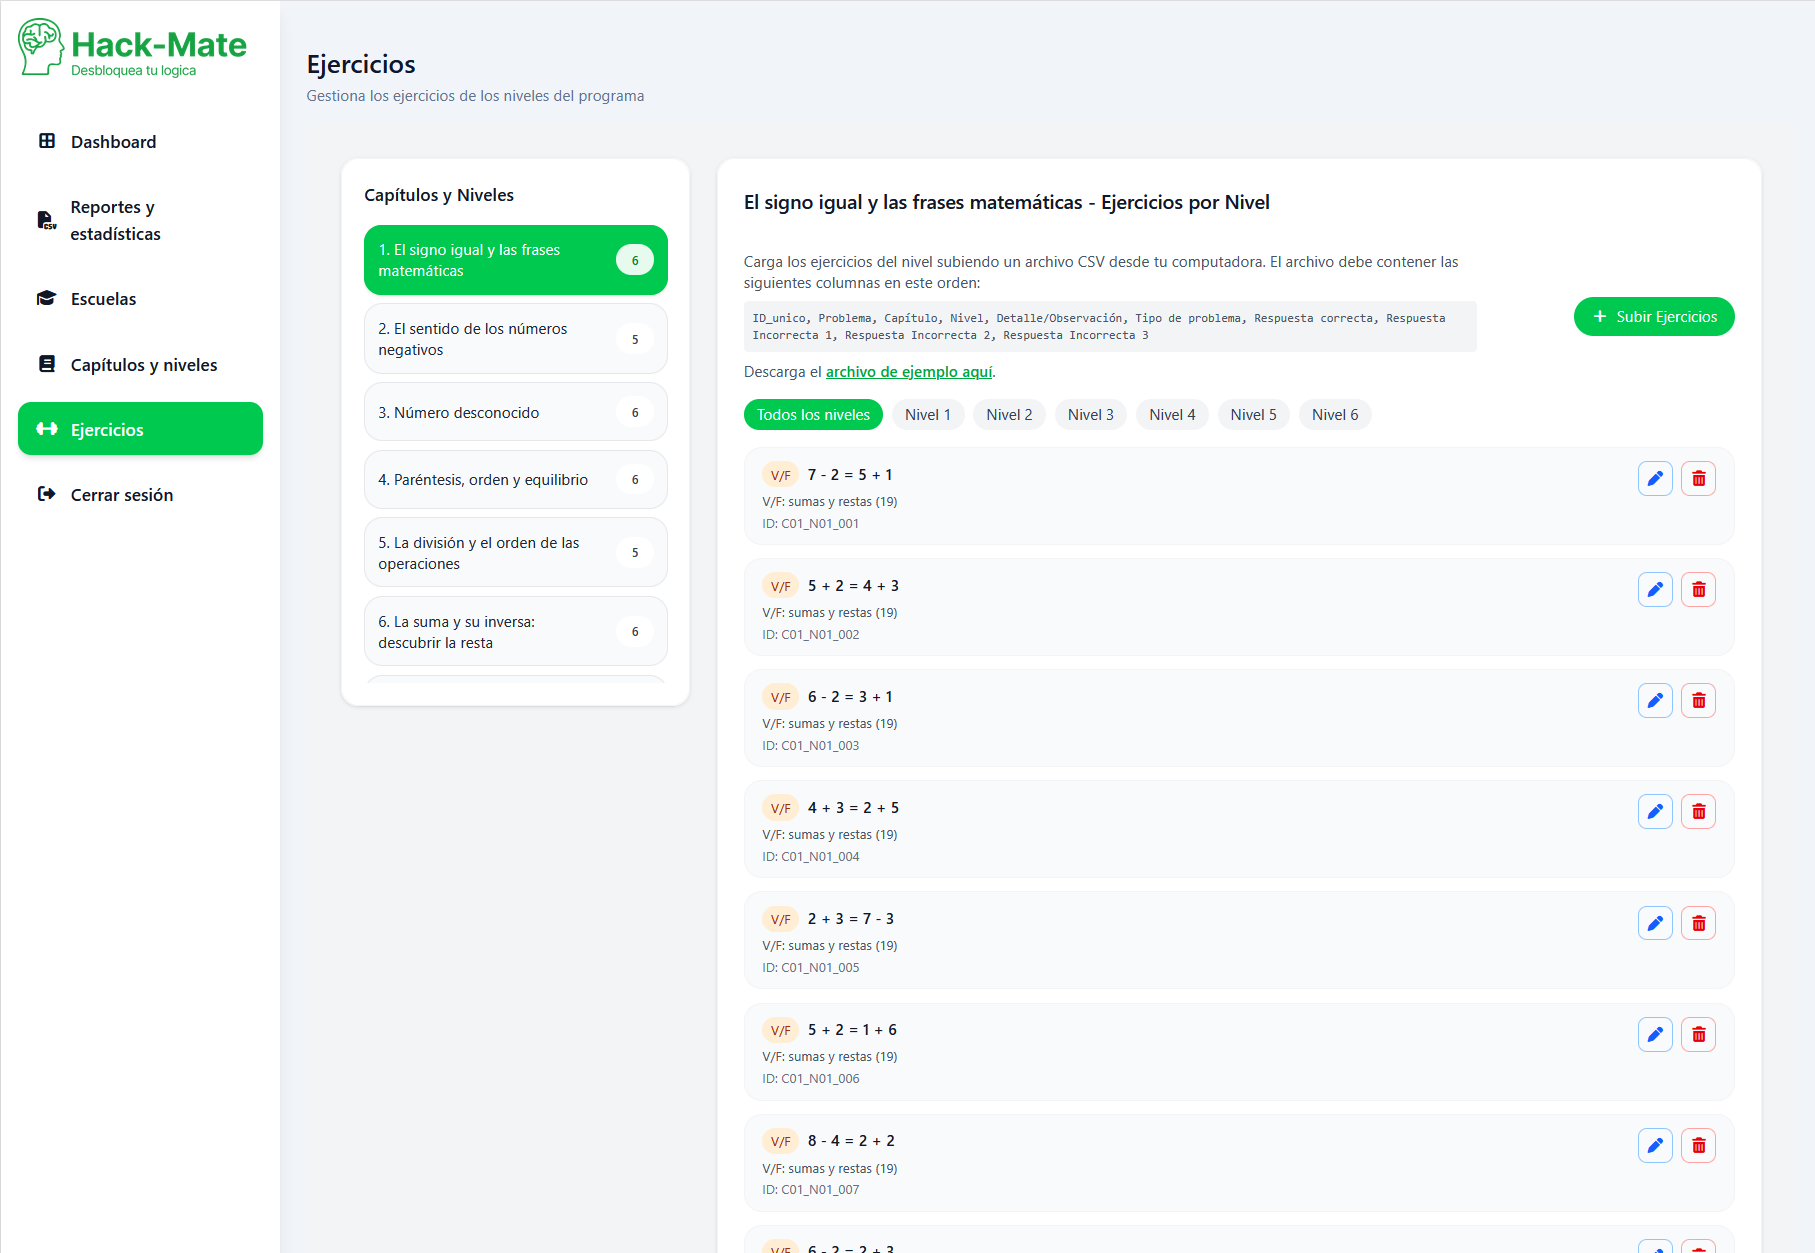Viewport: 1815px width, 1253px height.
Task: Click the badge counter on chapter 4
Action: [x=634, y=479]
